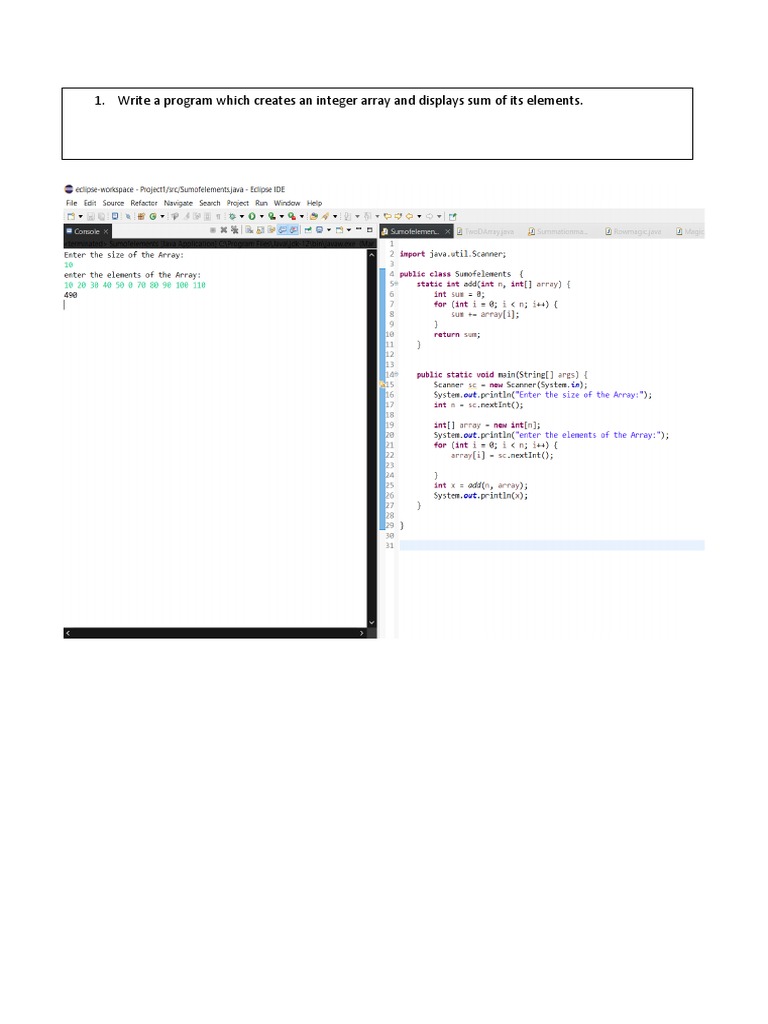Click the Back navigation arrow in toolbar

coord(410,215)
